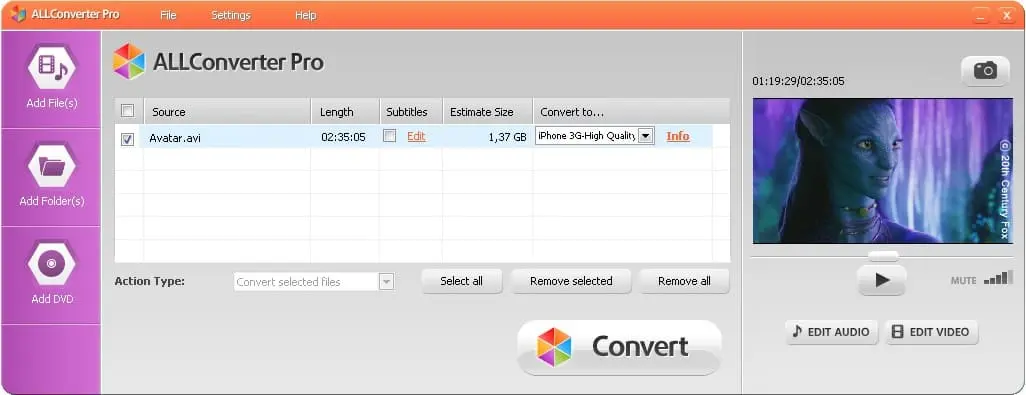Expand the Action Type dropdown
Viewport: 1026px width, 395px height.
click(x=386, y=282)
